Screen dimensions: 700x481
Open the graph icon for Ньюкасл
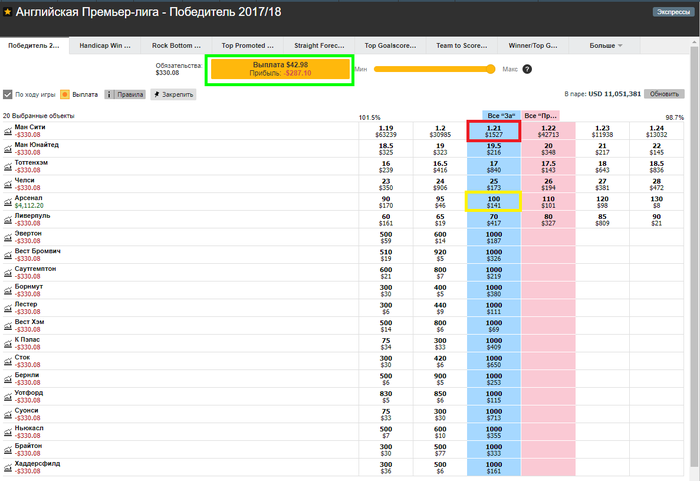click(8, 432)
